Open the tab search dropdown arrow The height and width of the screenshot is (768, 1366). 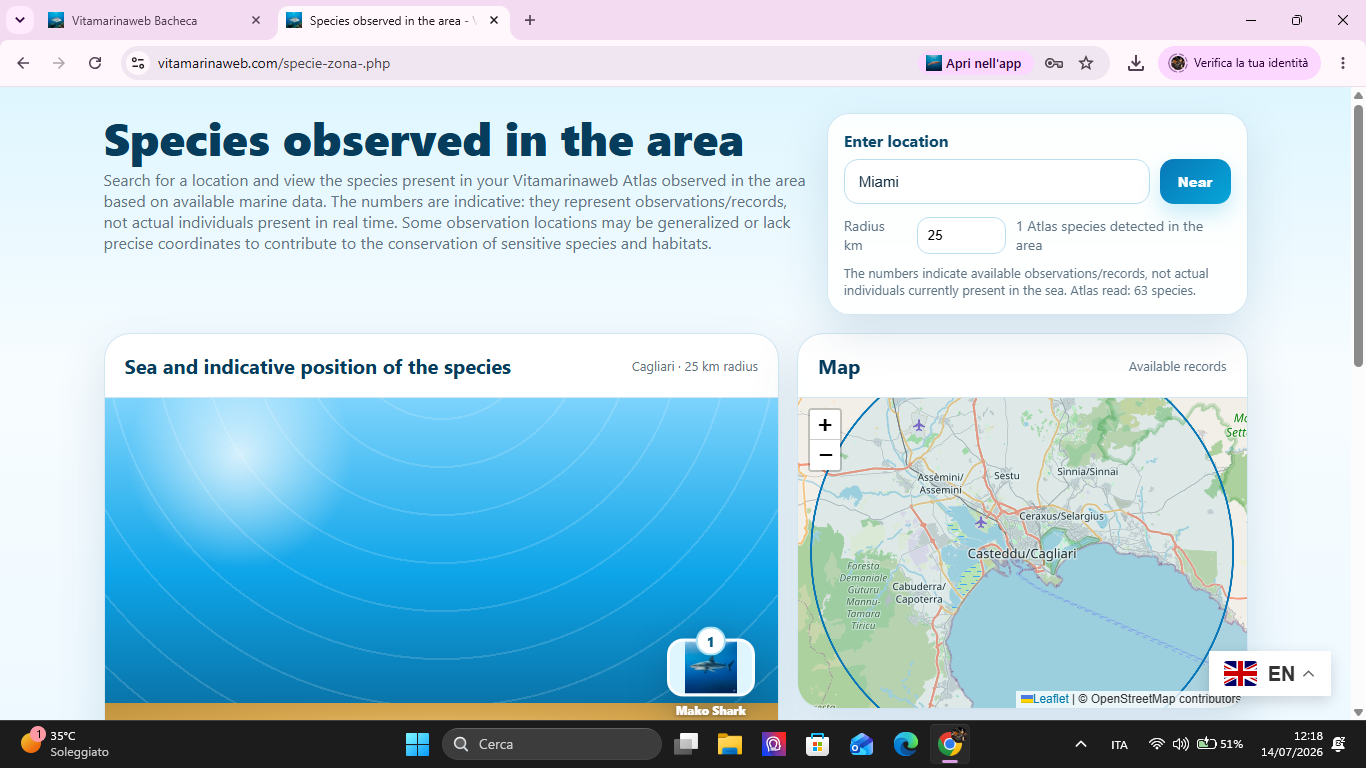click(x=20, y=20)
